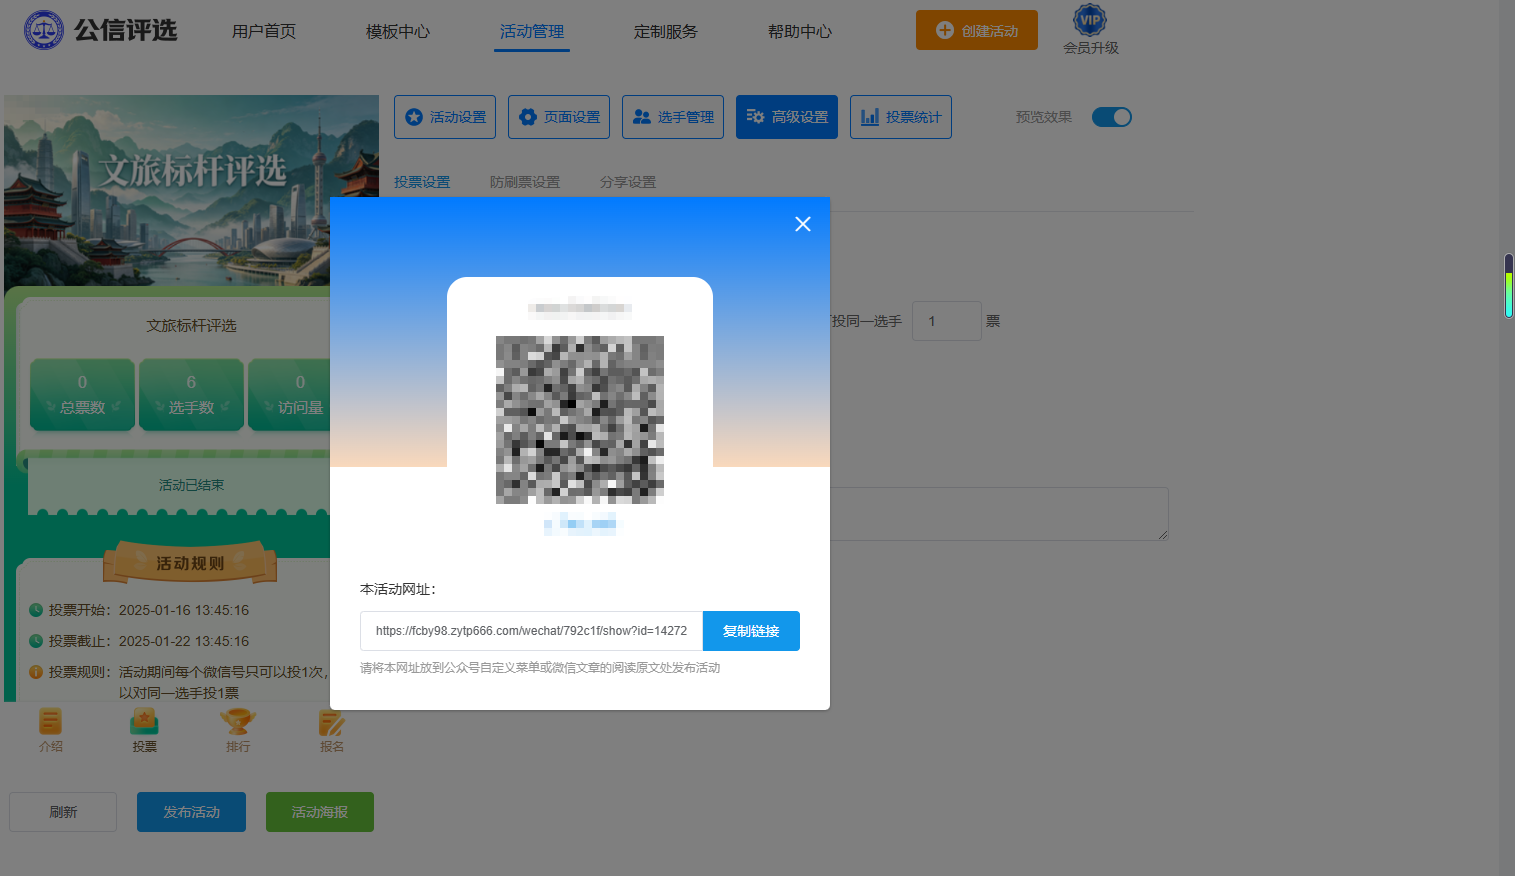Close the QR code share dialog
1515x876 pixels.
(803, 224)
